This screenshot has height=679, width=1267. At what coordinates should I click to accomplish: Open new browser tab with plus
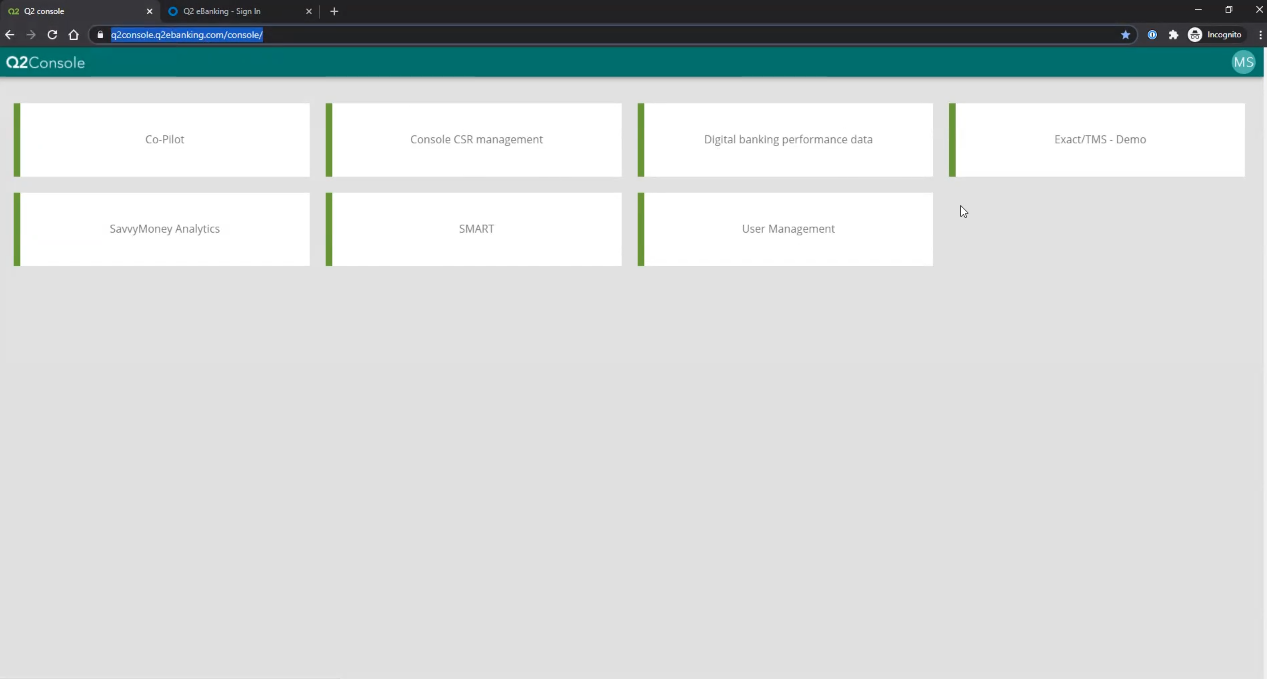point(334,11)
